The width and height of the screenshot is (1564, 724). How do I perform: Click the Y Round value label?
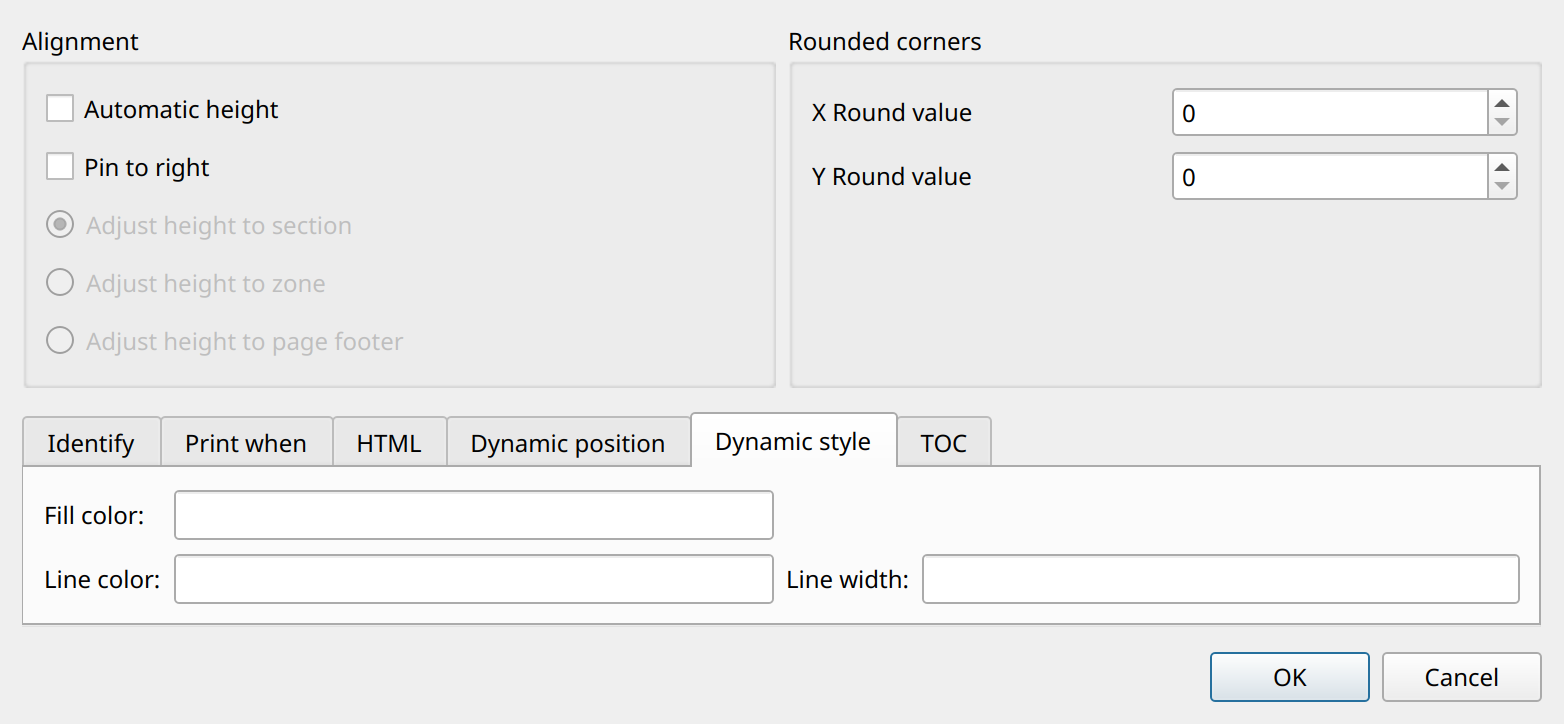click(892, 177)
